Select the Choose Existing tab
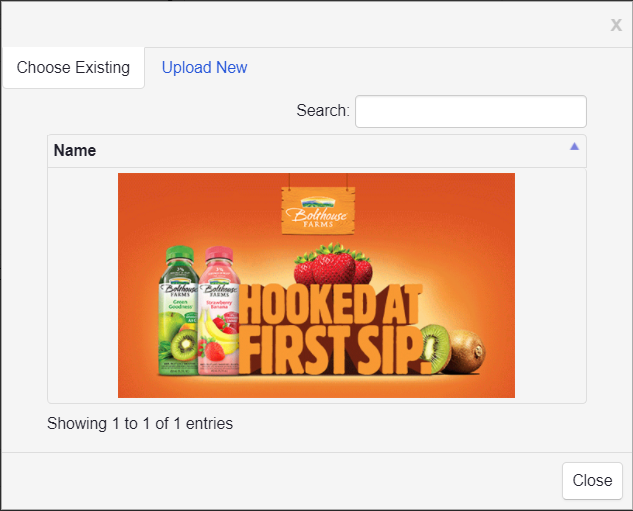This screenshot has height=511, width=633. point(73,67)
